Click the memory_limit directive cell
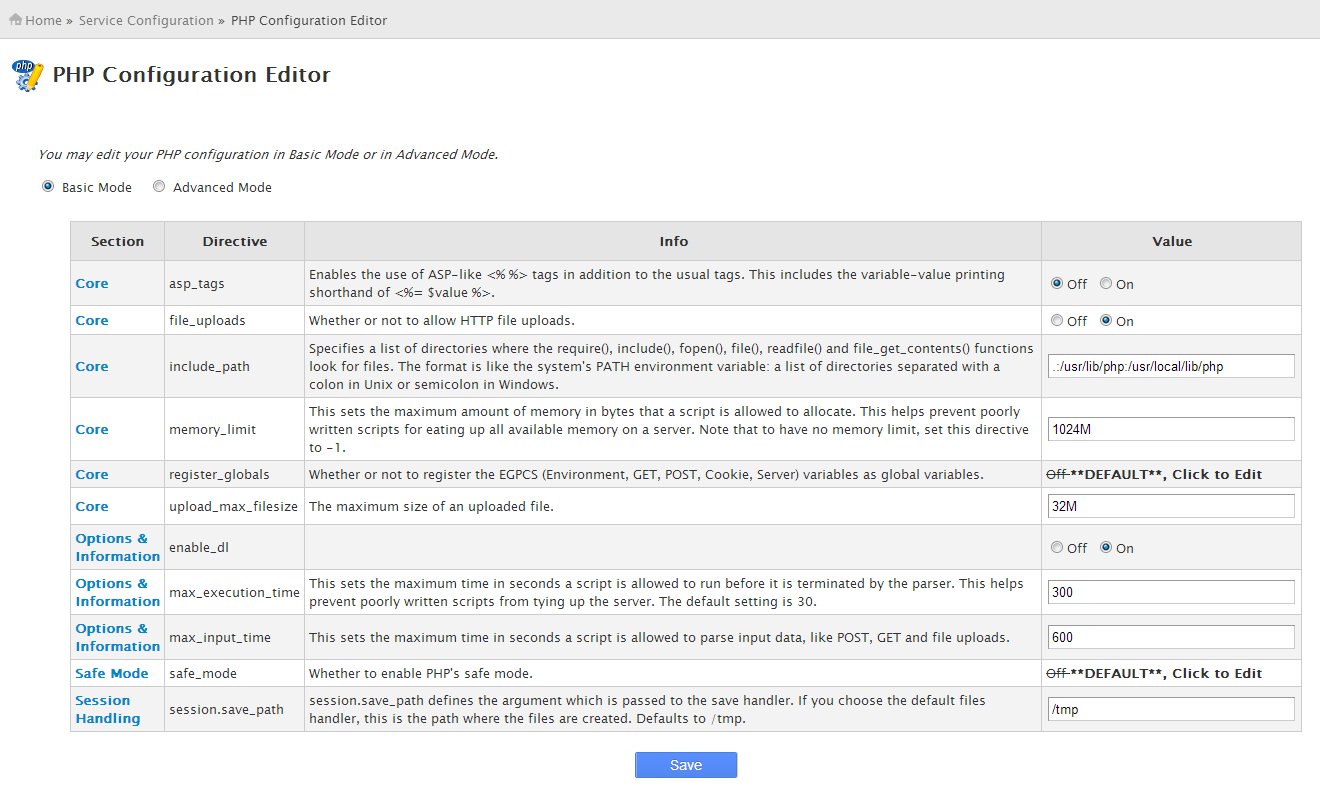The image size is (1320, 795). click(x=235, y=429)
